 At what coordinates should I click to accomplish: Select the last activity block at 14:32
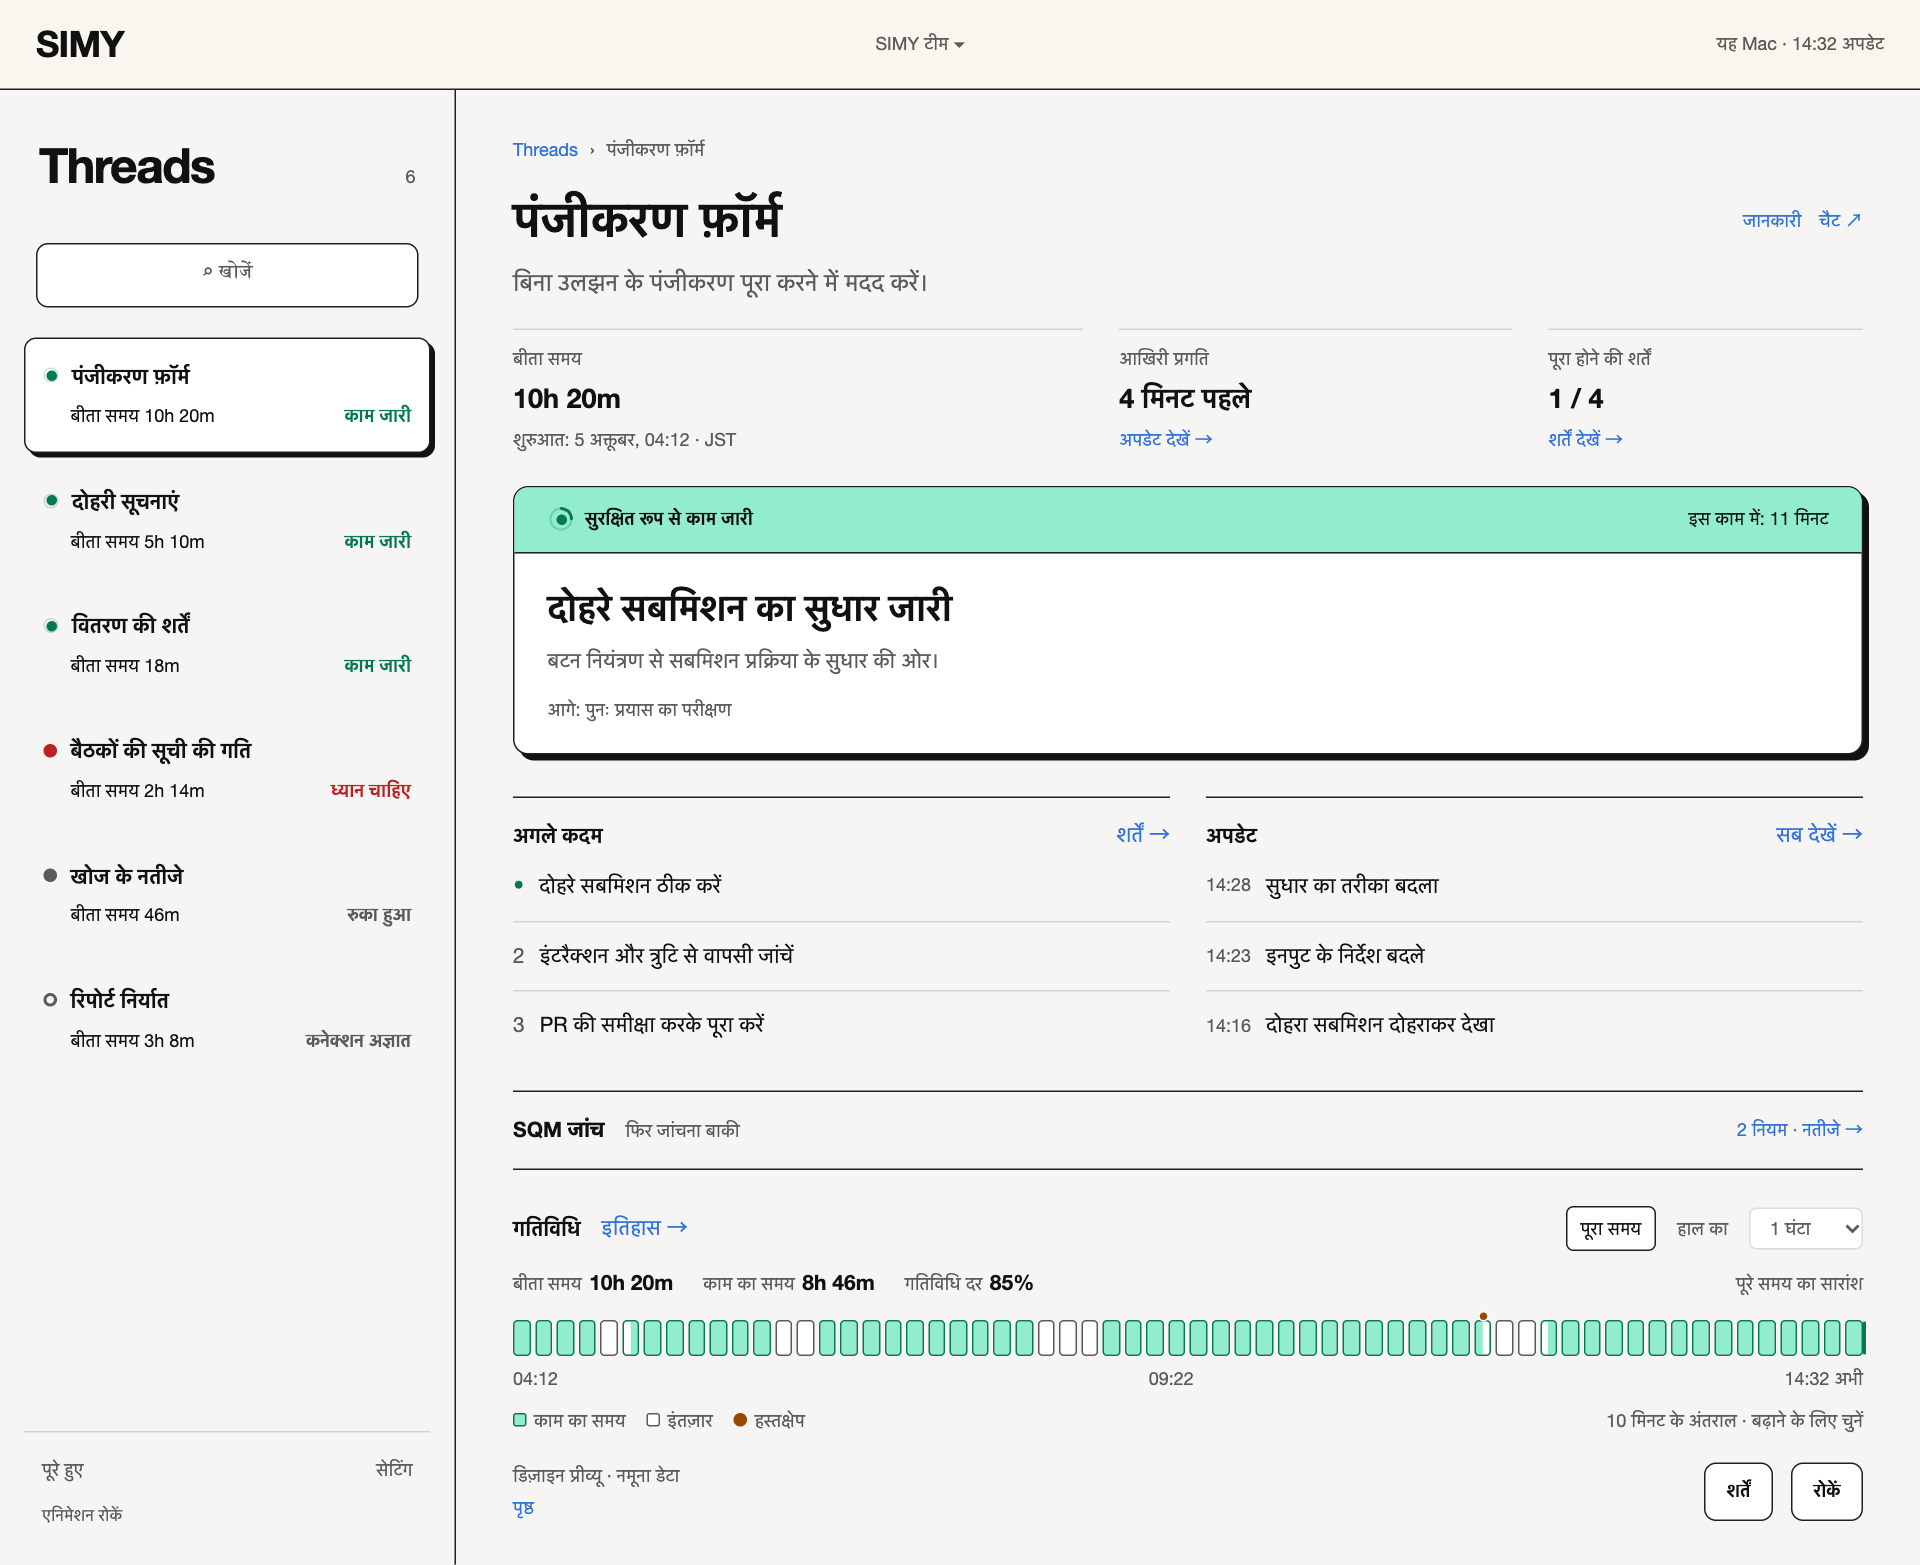click(x=1855, y=1338)
